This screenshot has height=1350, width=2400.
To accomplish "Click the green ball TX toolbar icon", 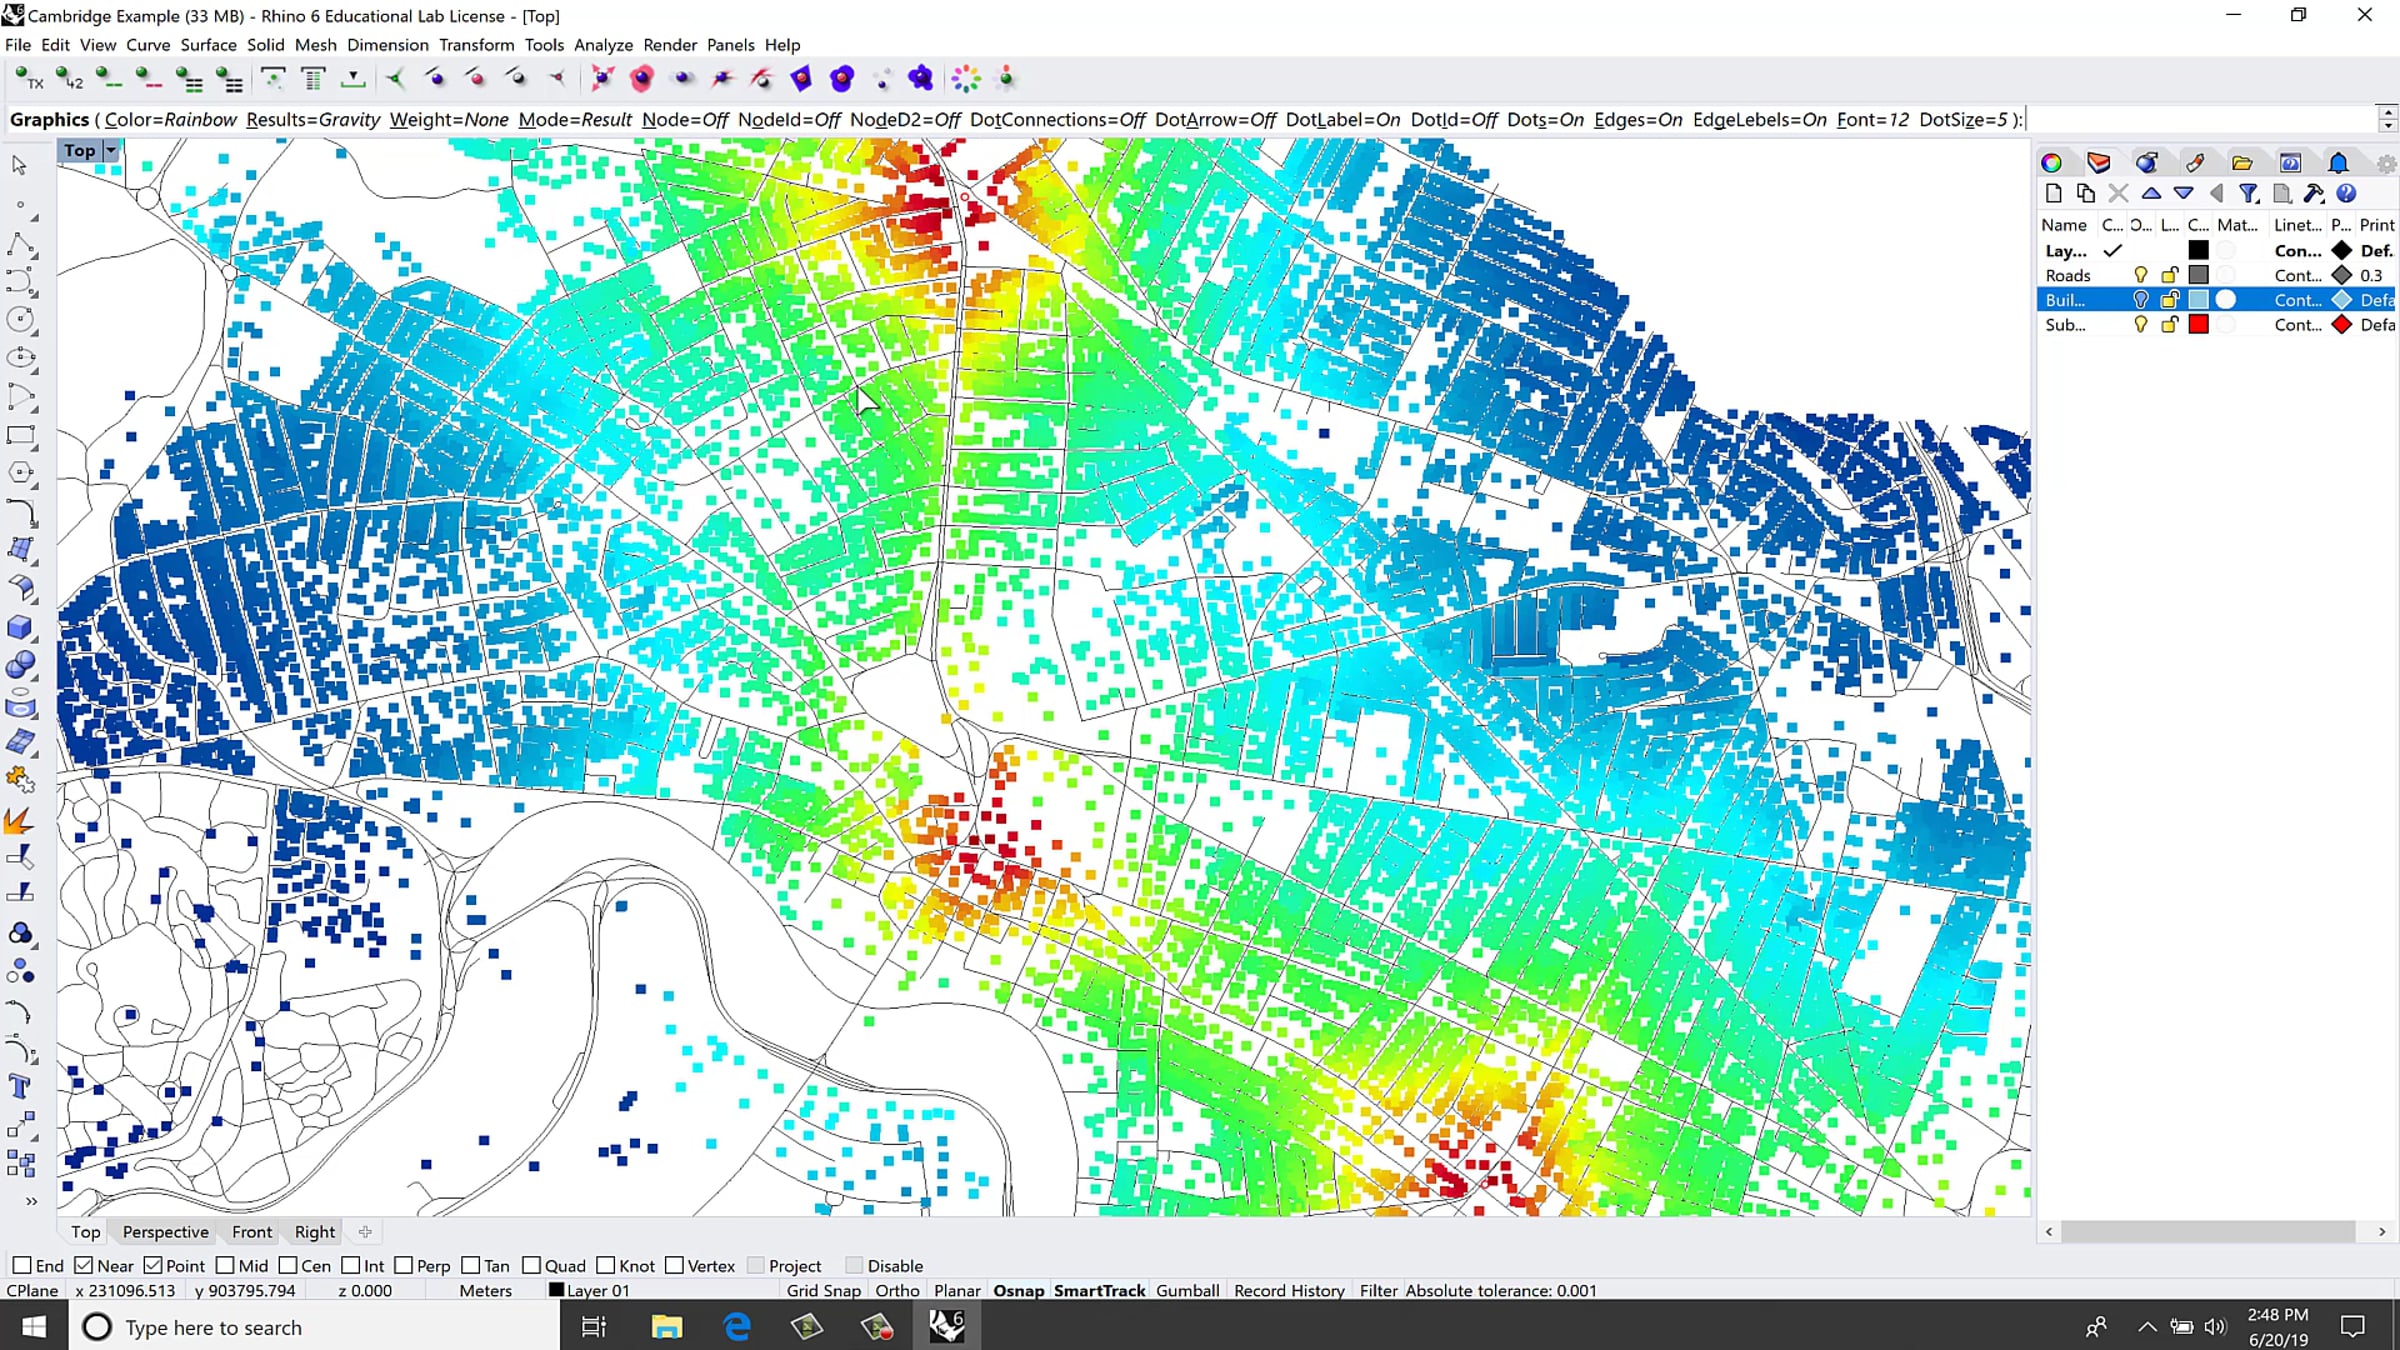I will [29, 79].
